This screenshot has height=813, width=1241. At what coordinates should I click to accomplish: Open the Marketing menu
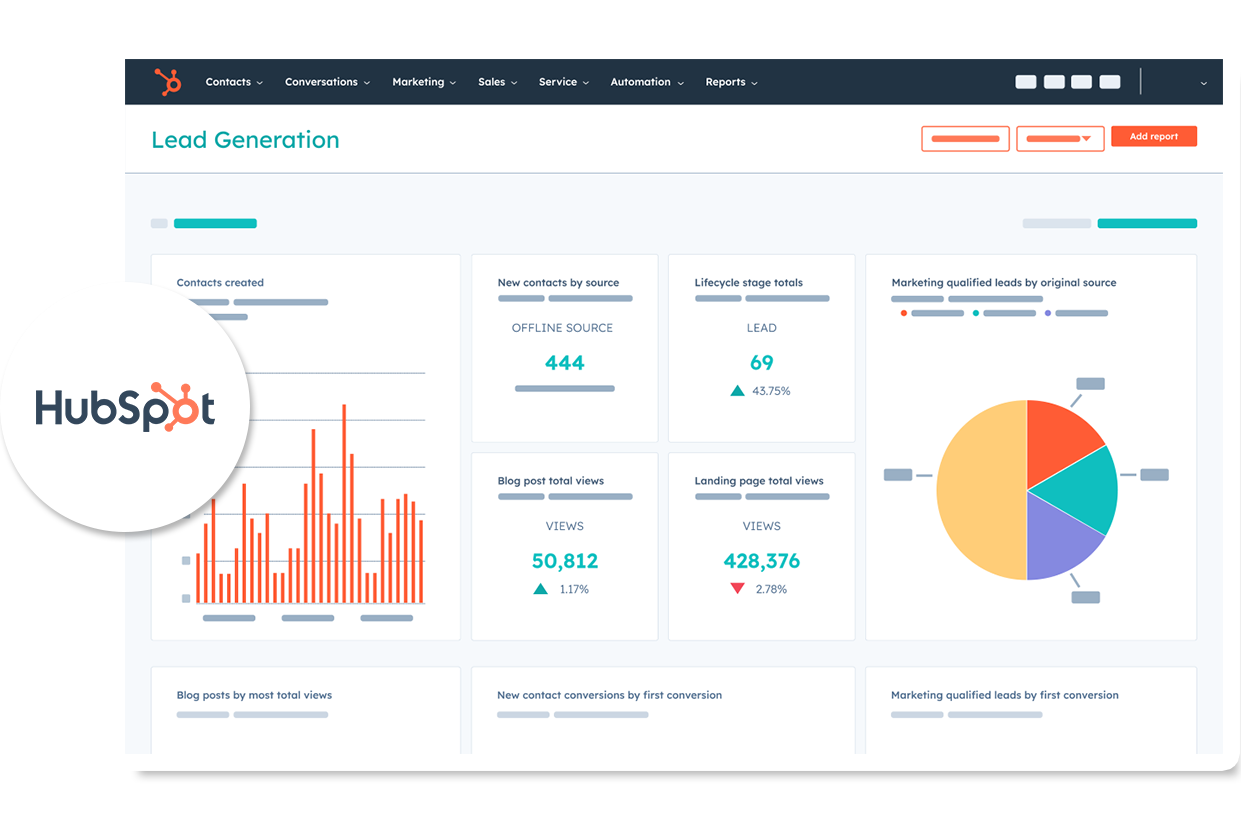coord(424,82)
